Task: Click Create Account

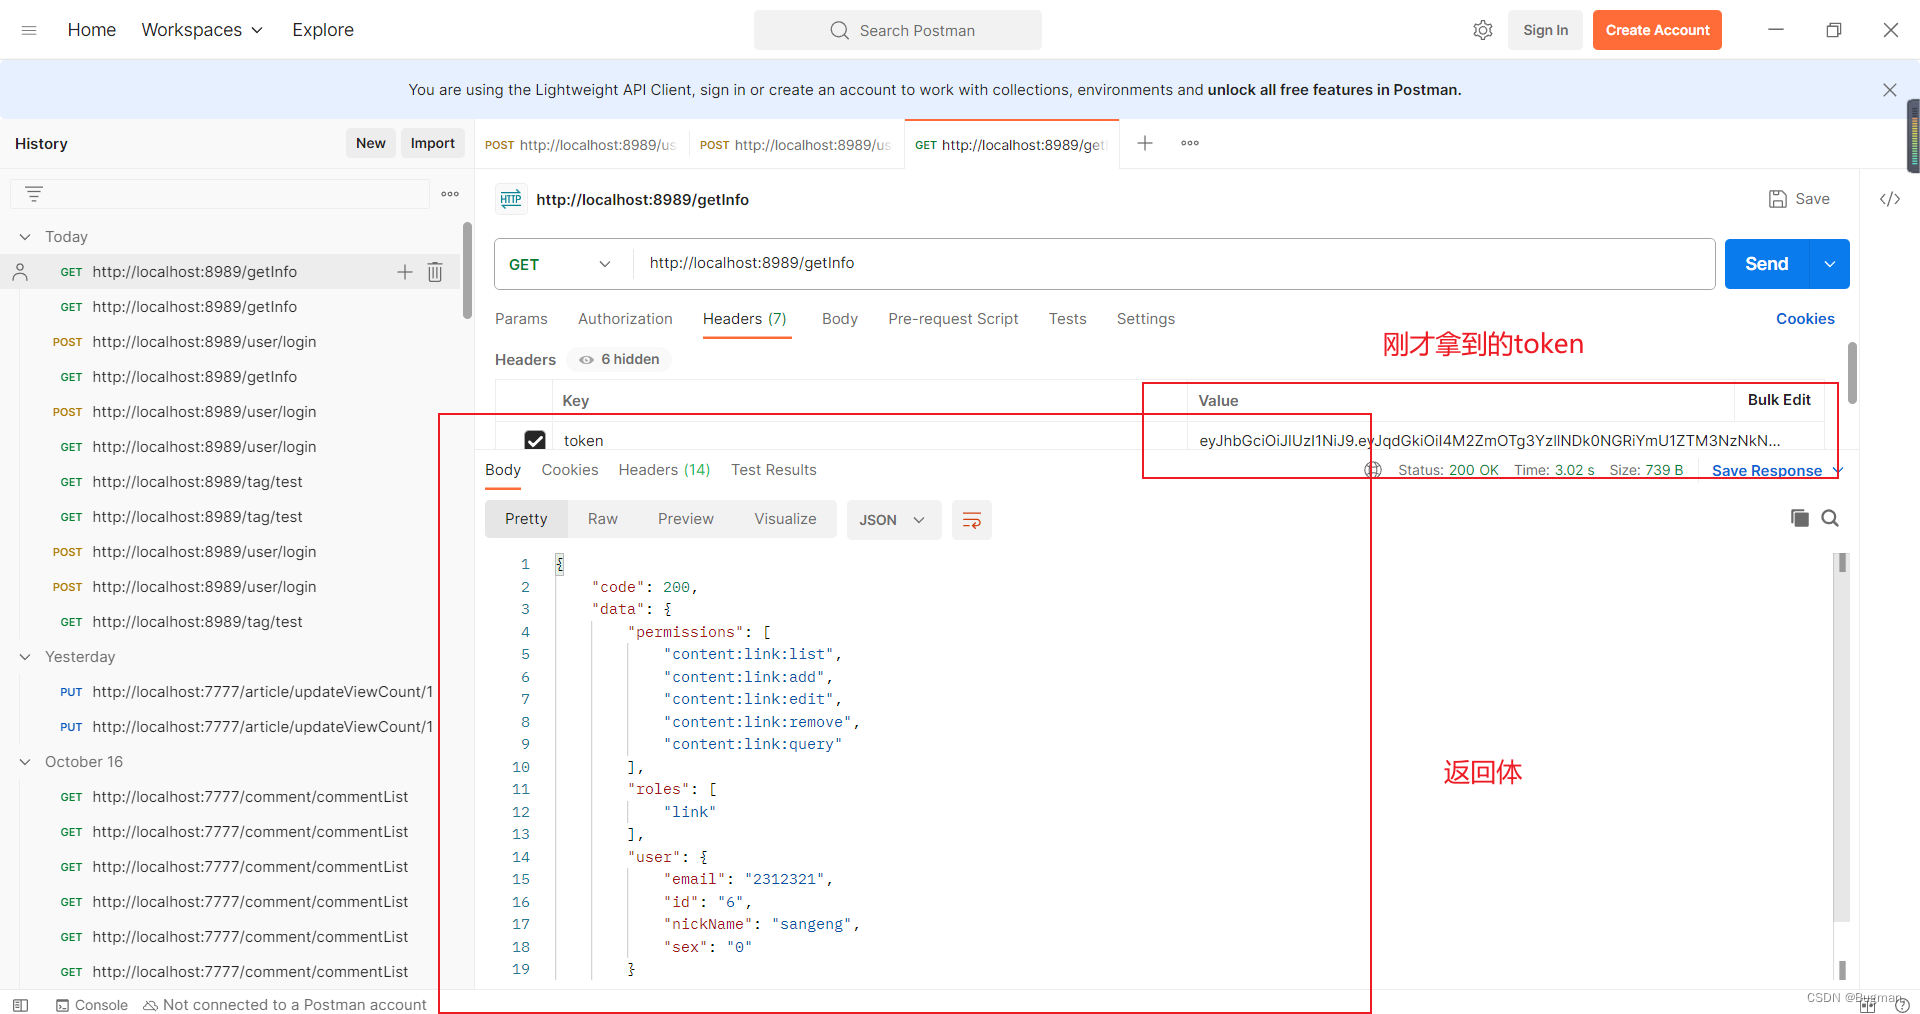Action: pos(1657,30)
